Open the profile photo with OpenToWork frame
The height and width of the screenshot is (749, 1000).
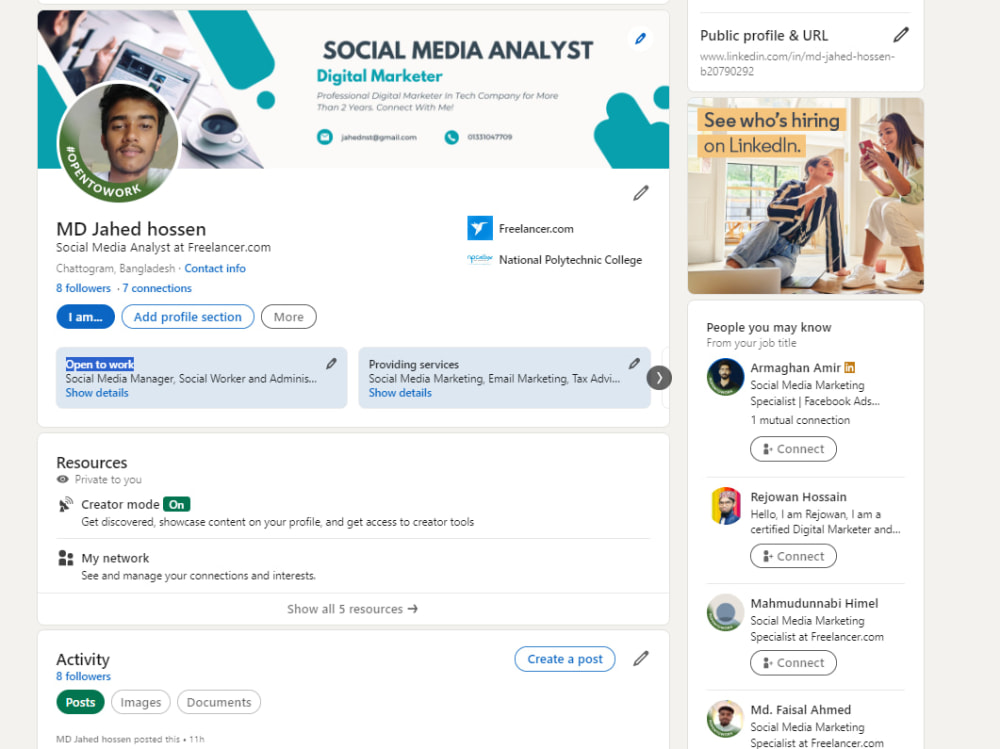tap(119, 142)
